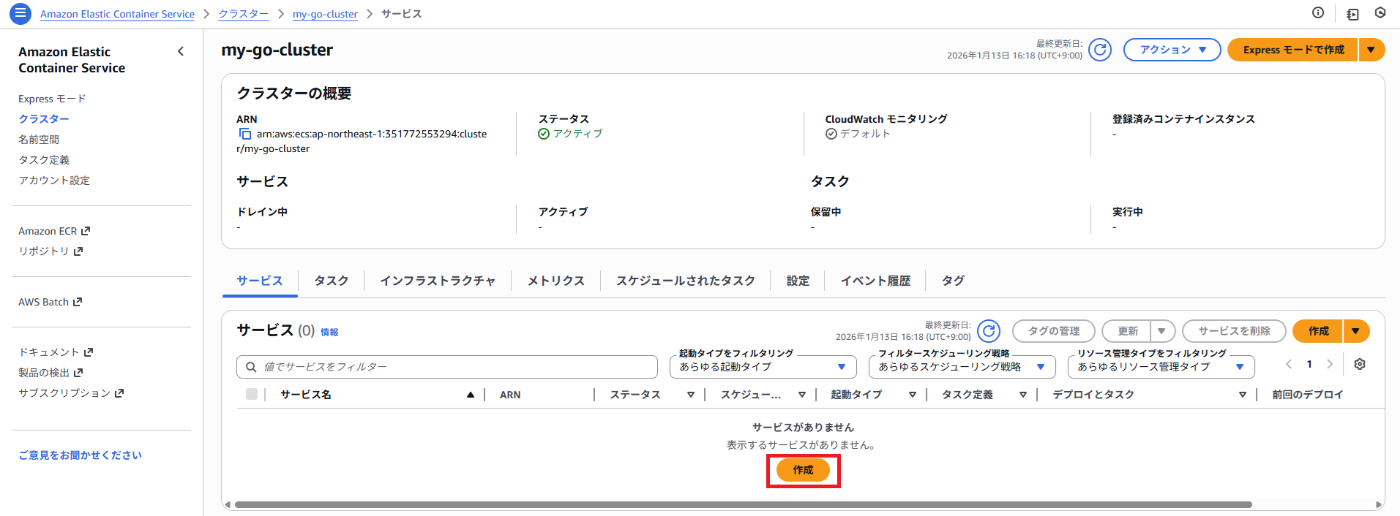
Task: Open the メトリクス tab
Action: click(556, 281)
